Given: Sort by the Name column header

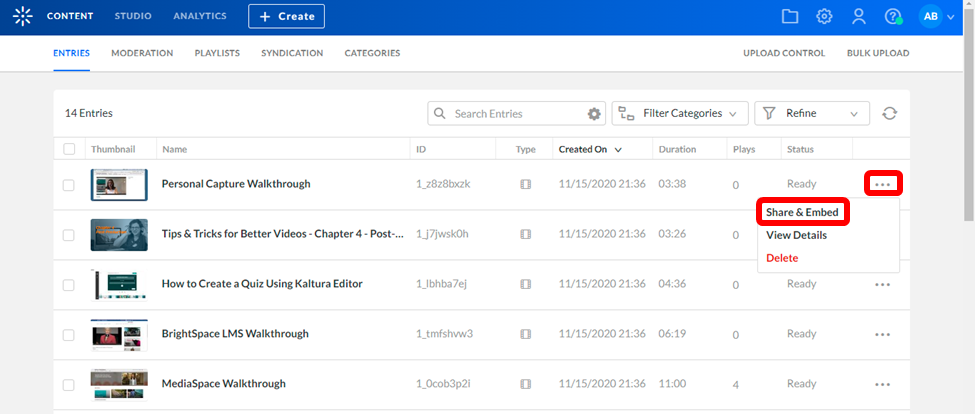Looking at the screenshot, I should (x=175, y=149).
